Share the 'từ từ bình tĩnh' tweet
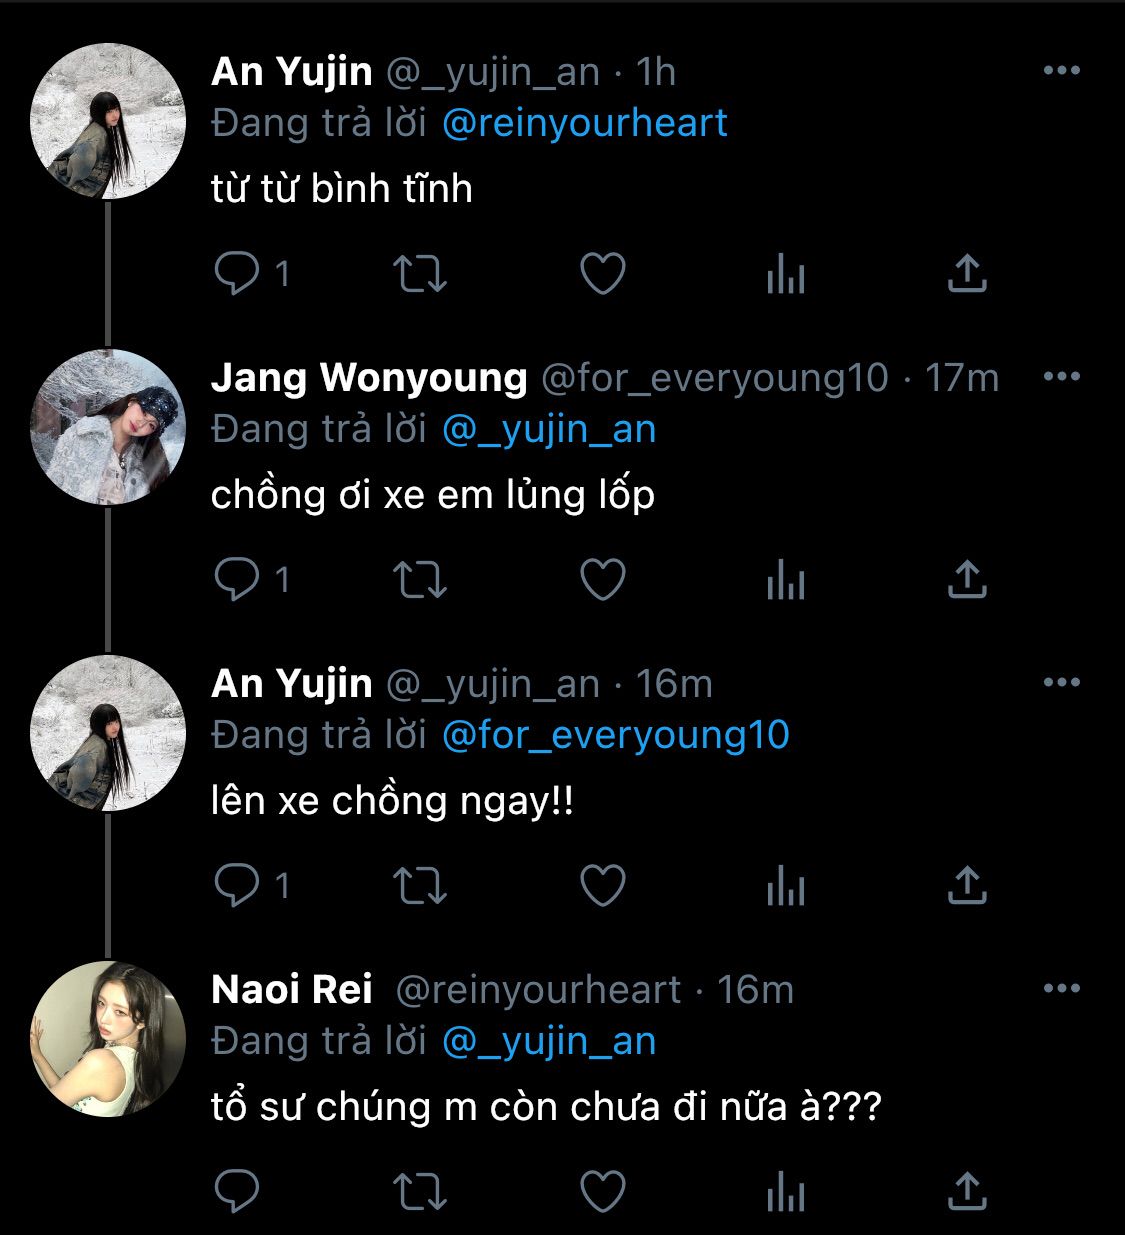Image resolution: width=1125 pixels, height=1235 pixels. coord(967,274)
